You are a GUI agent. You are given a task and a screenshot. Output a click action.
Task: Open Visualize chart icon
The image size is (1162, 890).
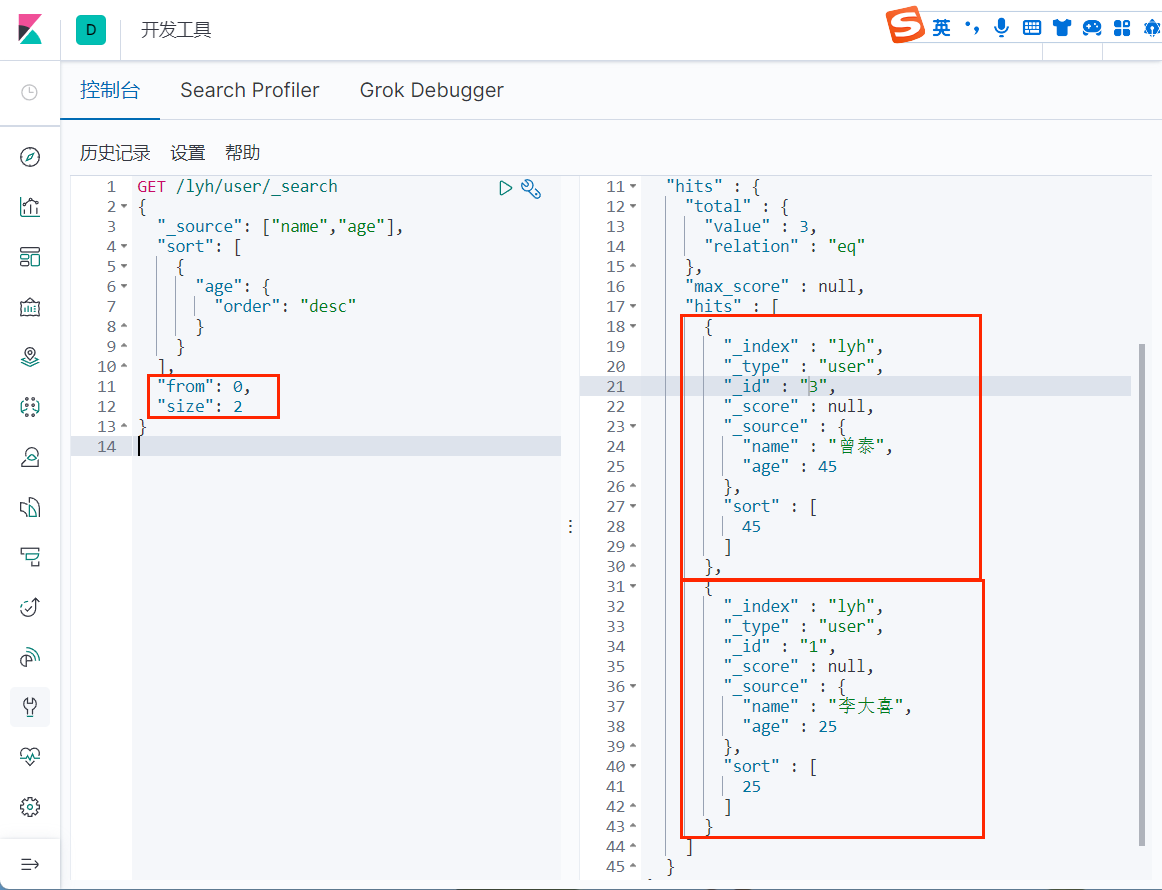(30, 207)
